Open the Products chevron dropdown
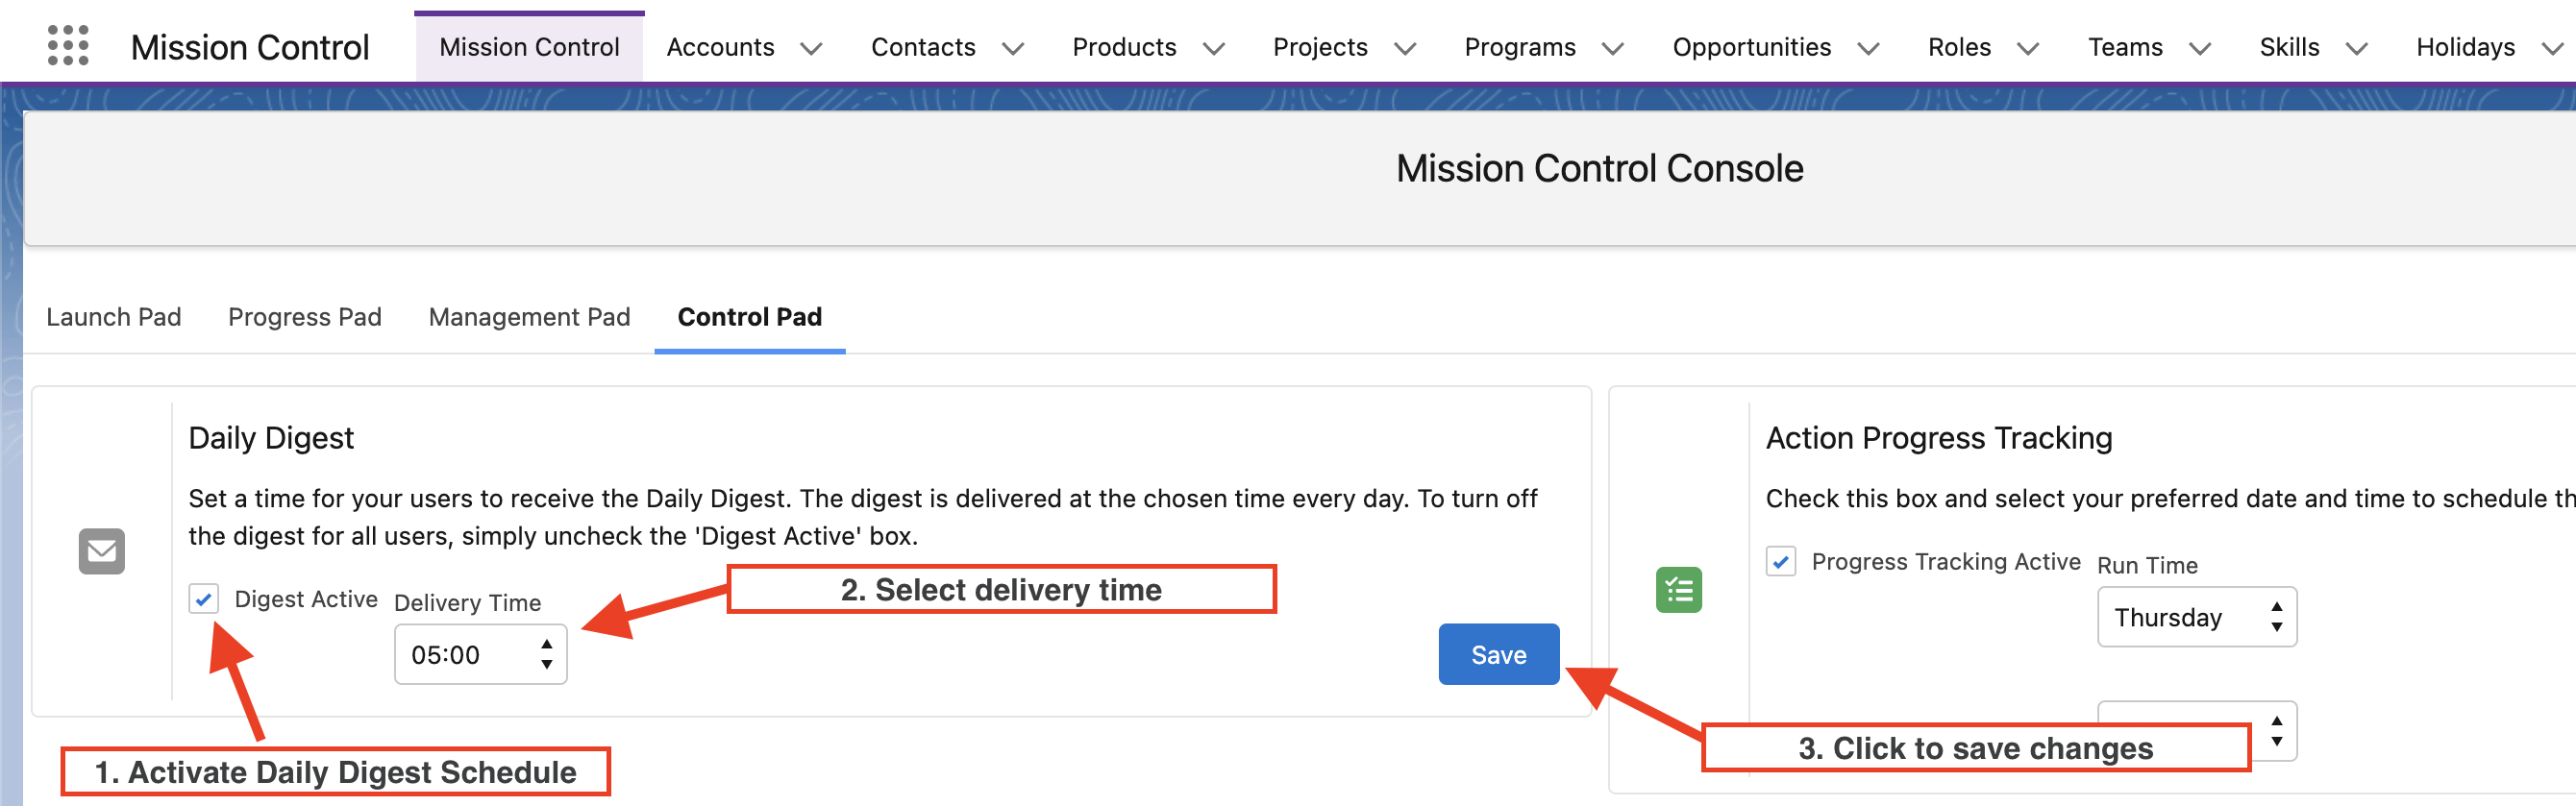The width and height of the screenshot is (2576, 806). pos(1213,48)
